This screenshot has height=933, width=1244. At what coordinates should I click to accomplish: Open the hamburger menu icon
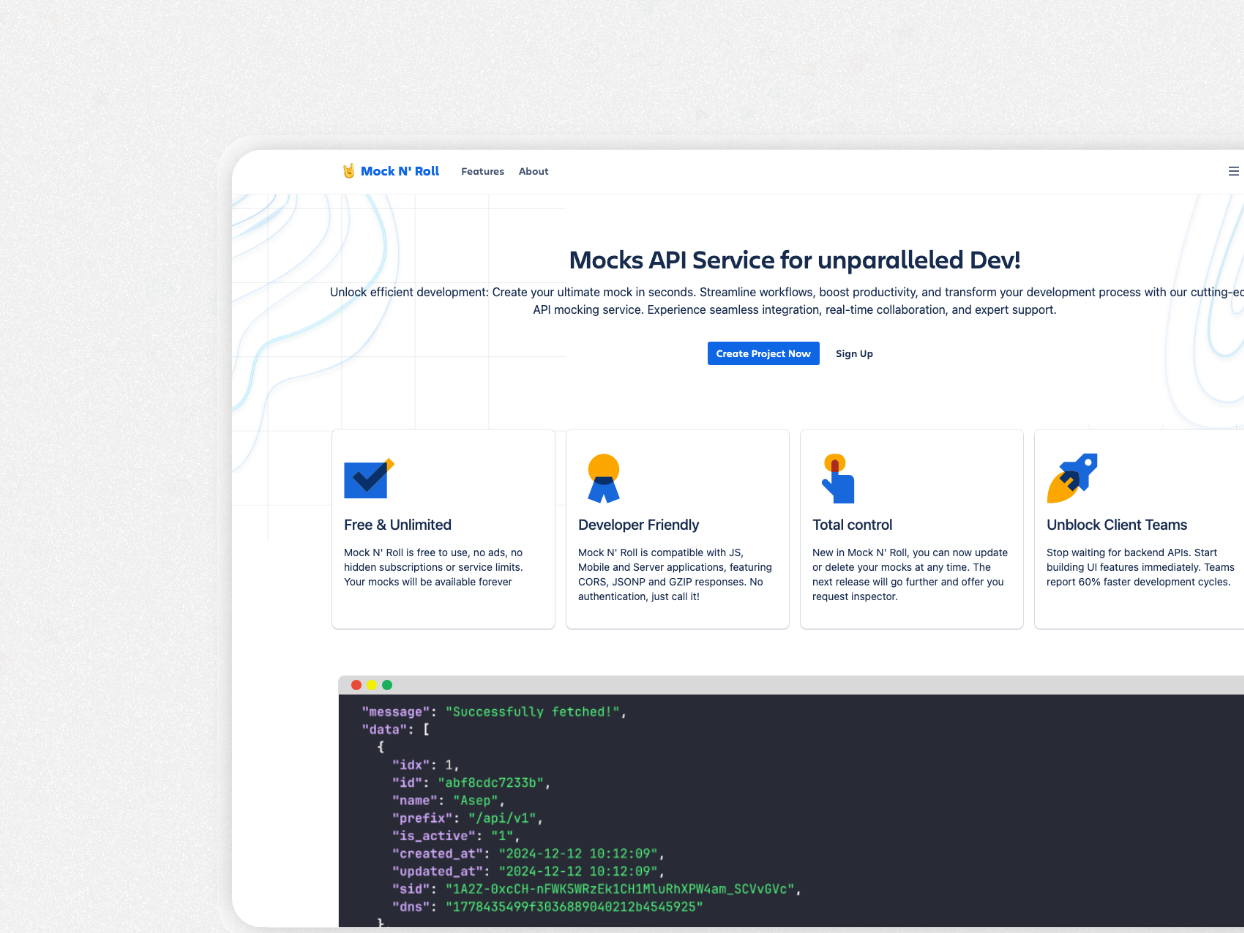[x=1233, y=171]
